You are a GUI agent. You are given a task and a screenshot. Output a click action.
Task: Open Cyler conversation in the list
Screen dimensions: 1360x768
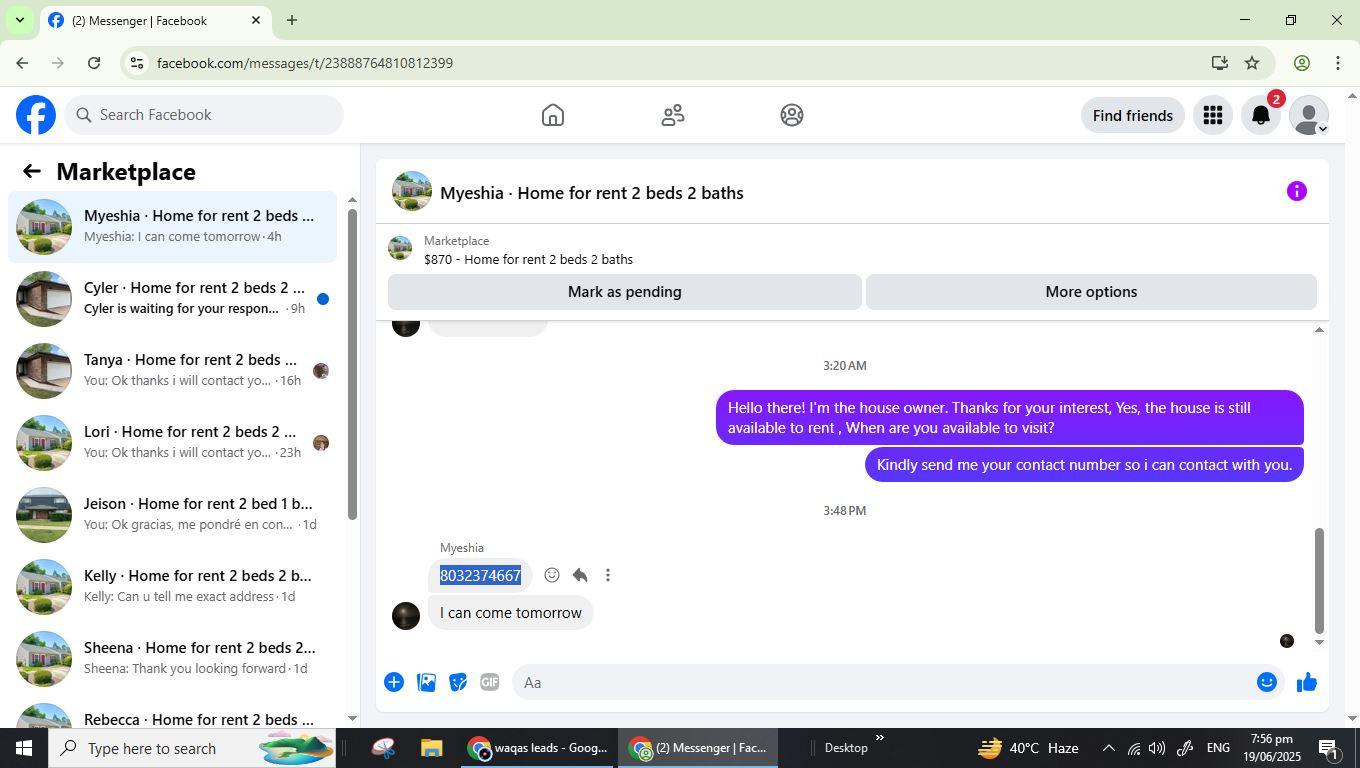coord(172,299)
